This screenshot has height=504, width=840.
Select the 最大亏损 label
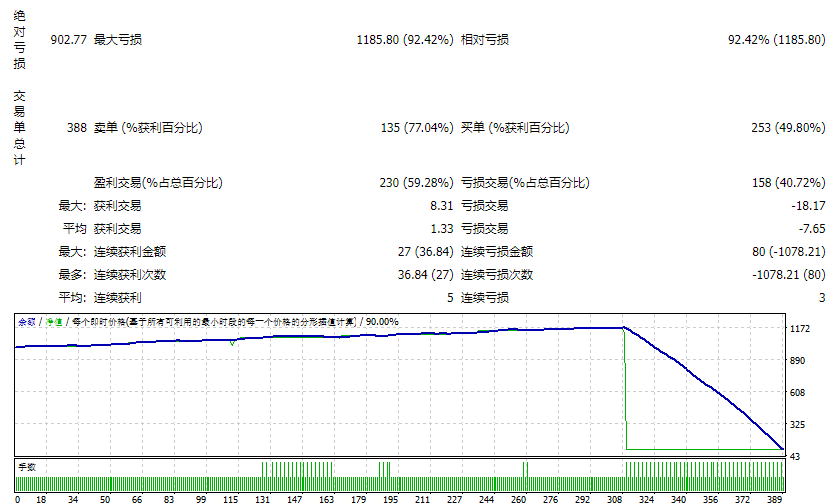point(117,40)
